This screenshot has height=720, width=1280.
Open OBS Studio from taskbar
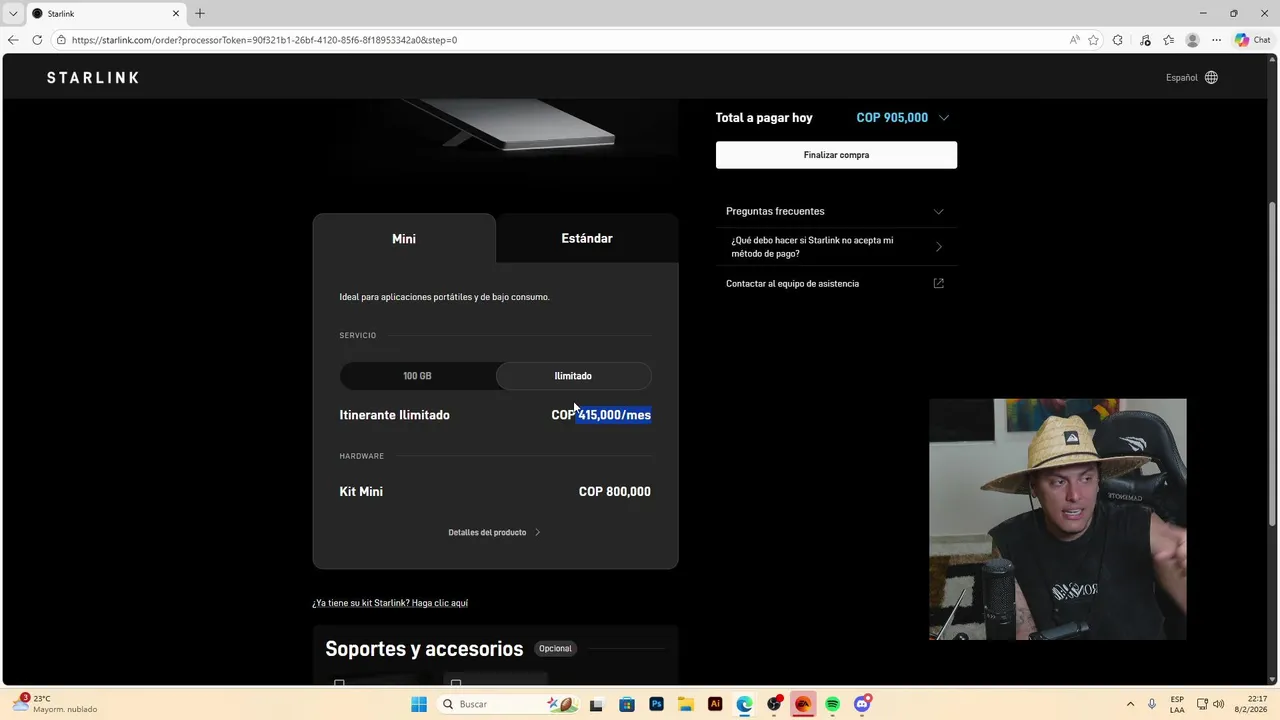pyautogui.click(x=774, y=704)
